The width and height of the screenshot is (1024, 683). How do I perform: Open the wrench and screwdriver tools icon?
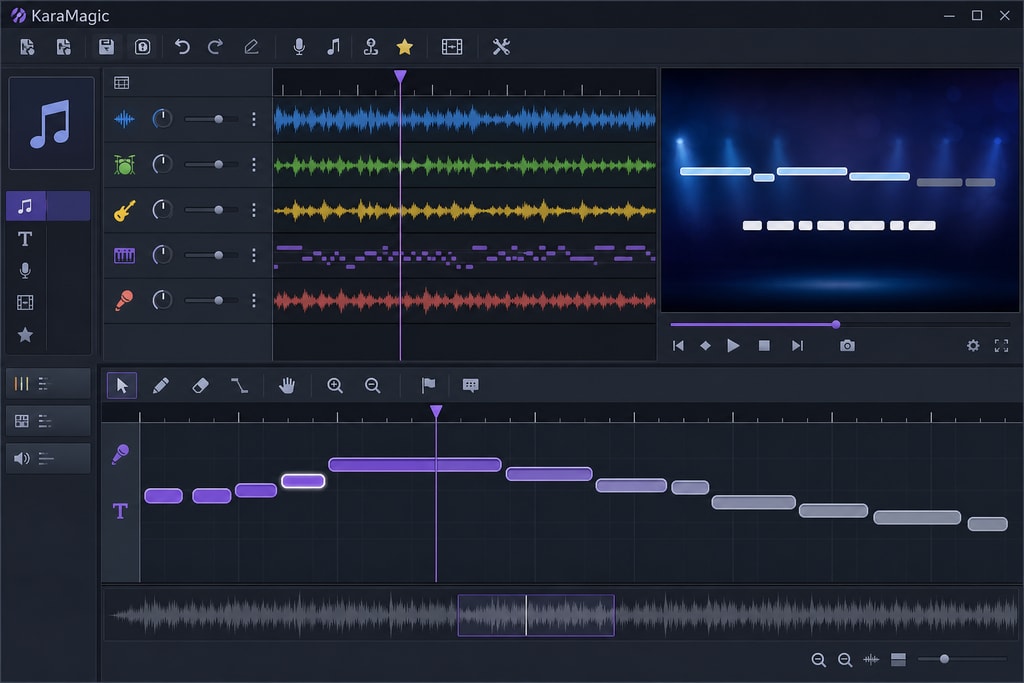click(501, 47)
